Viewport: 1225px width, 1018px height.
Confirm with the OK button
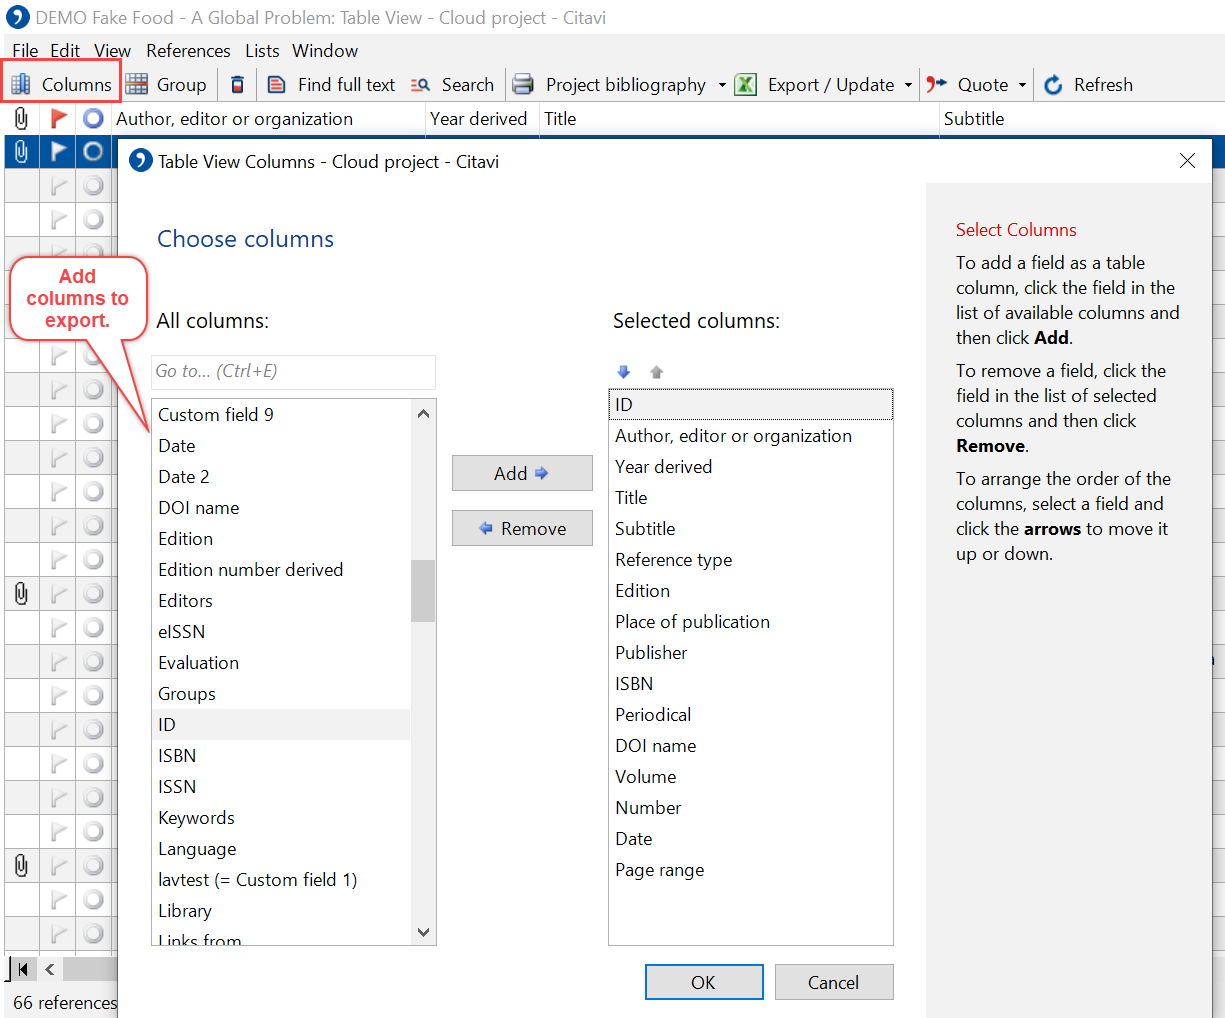click(704, 982)
